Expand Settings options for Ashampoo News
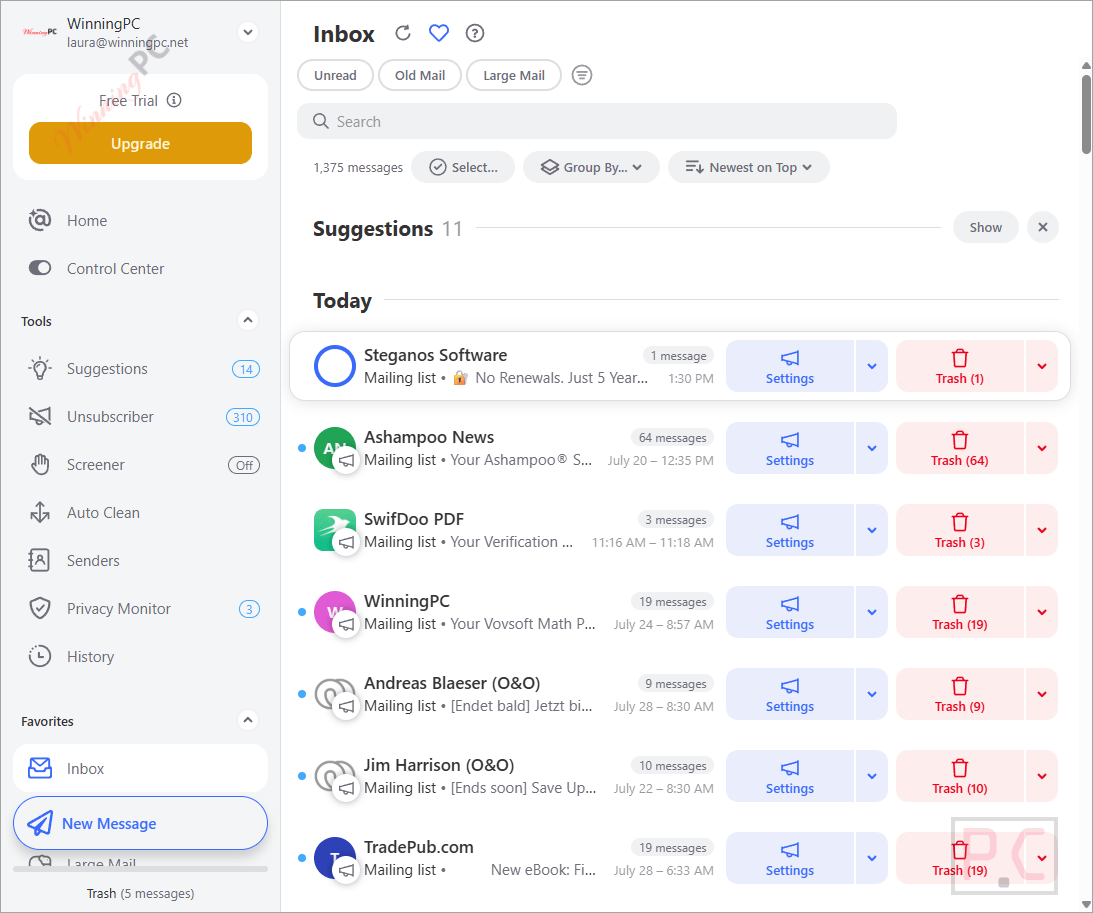1093x913 pixels. tap(872, 448)
